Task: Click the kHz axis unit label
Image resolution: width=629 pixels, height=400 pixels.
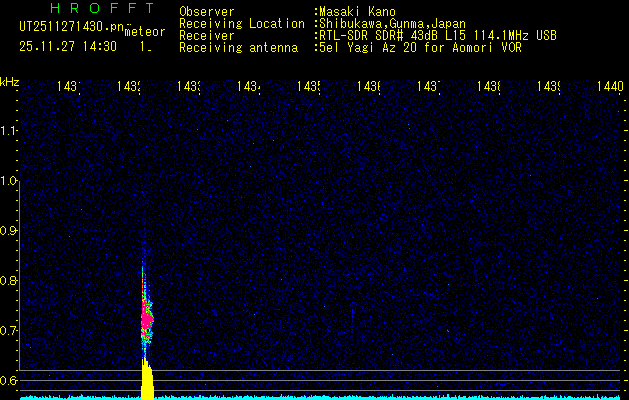Action: 10,81
